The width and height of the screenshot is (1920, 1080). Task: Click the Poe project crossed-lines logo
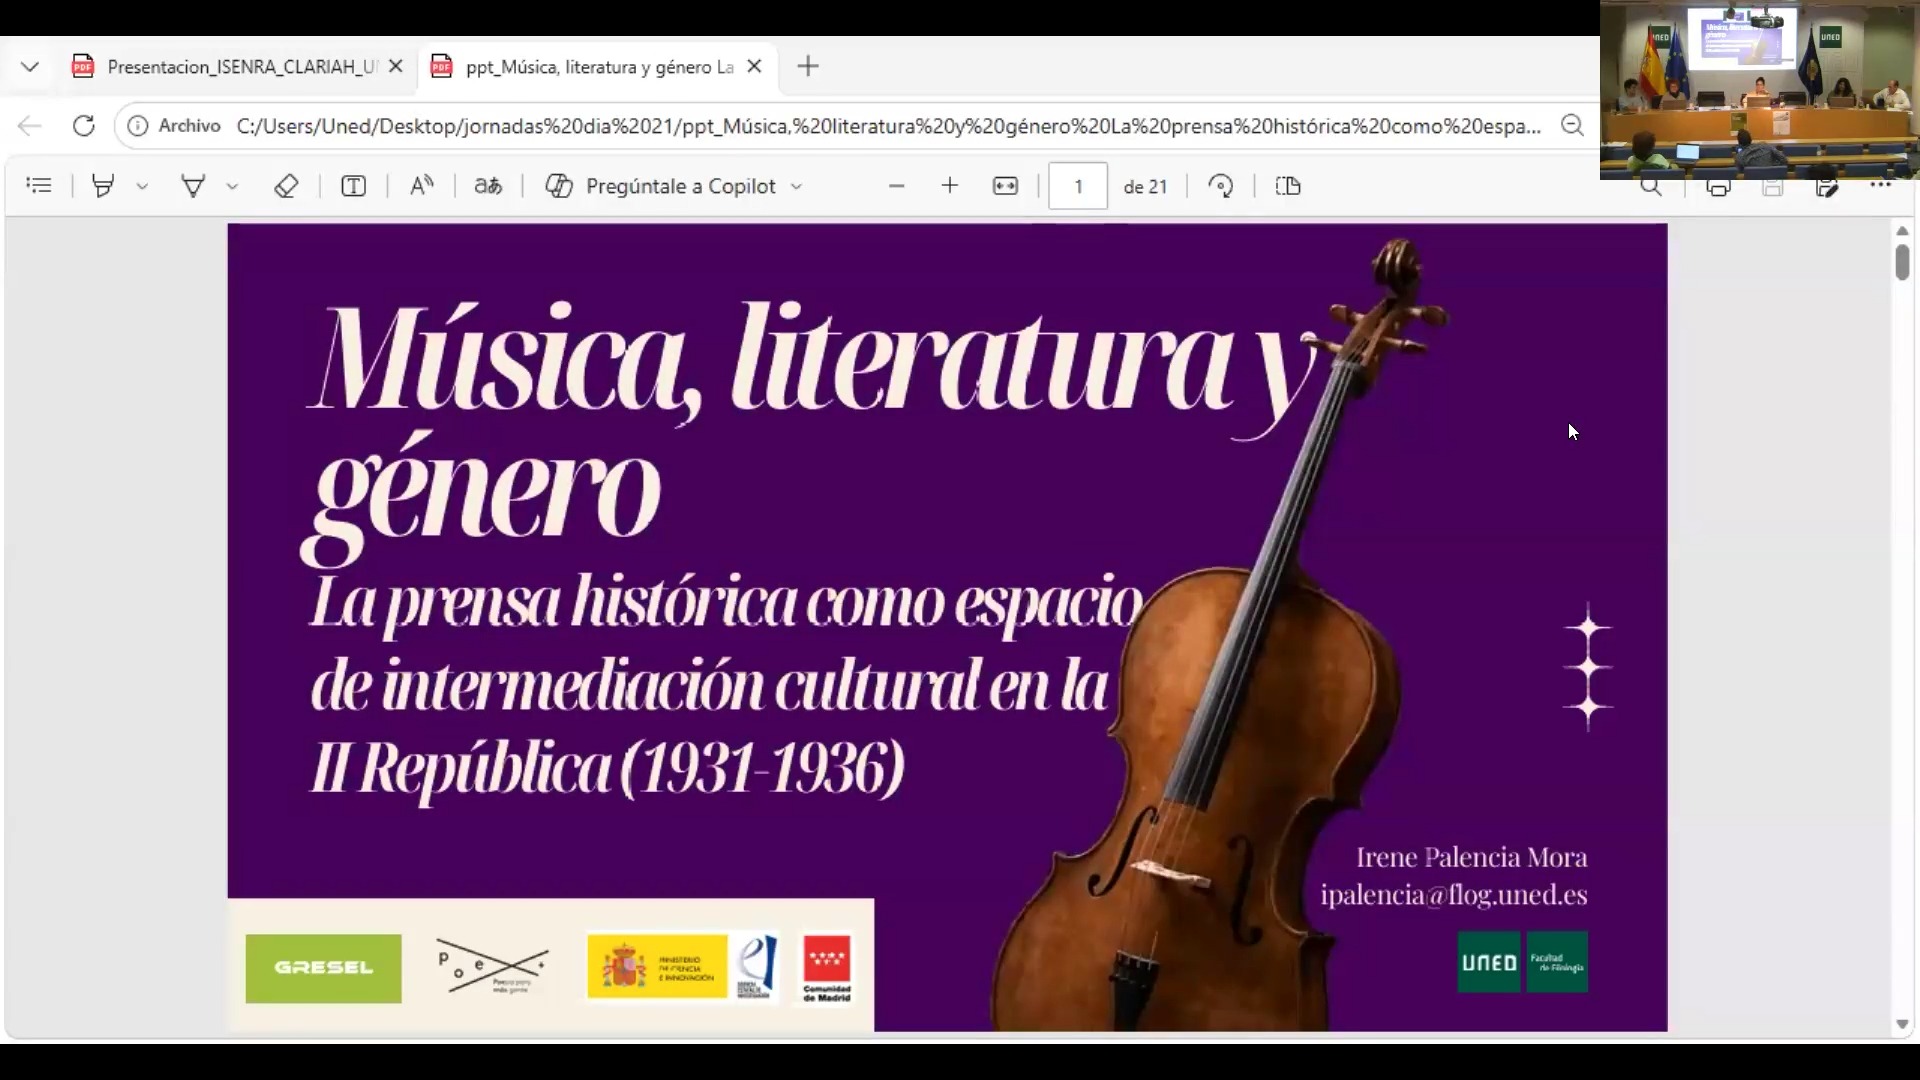click(x=492, y=967)
